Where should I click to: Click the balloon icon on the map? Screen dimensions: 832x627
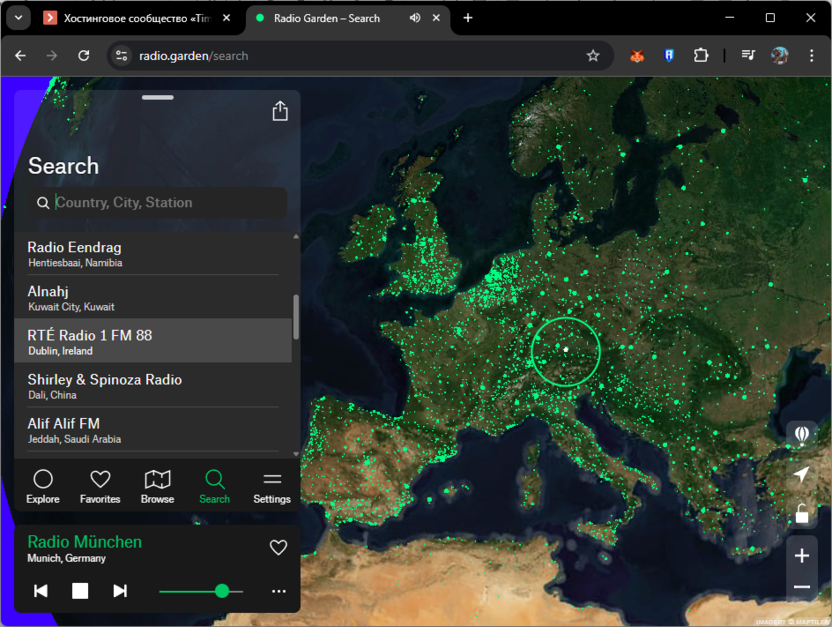801,435
